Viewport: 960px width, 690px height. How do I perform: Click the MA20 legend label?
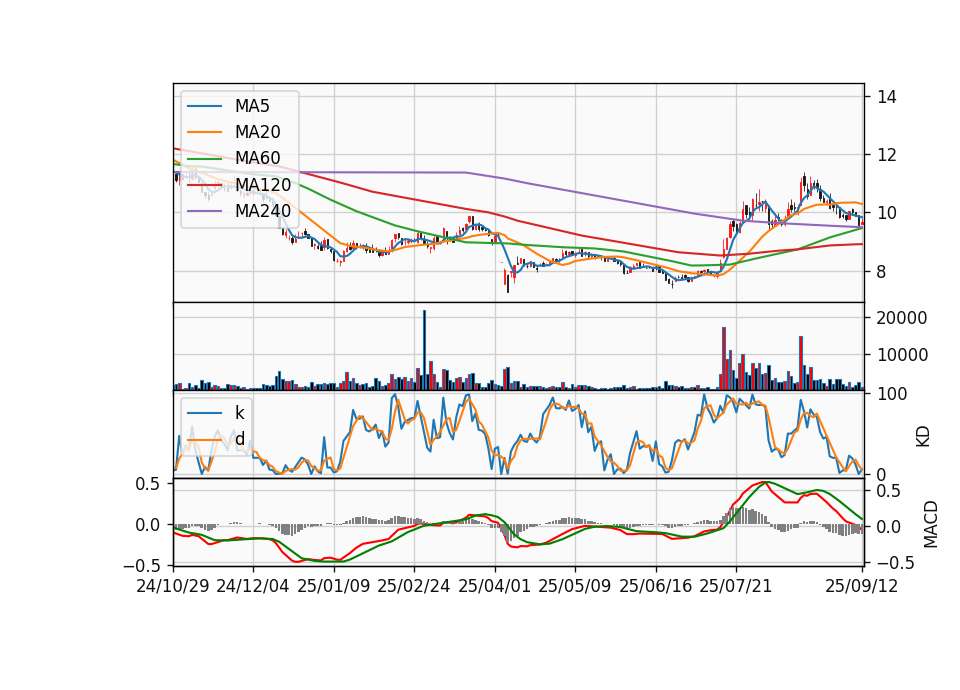click(x=257, y=132)
